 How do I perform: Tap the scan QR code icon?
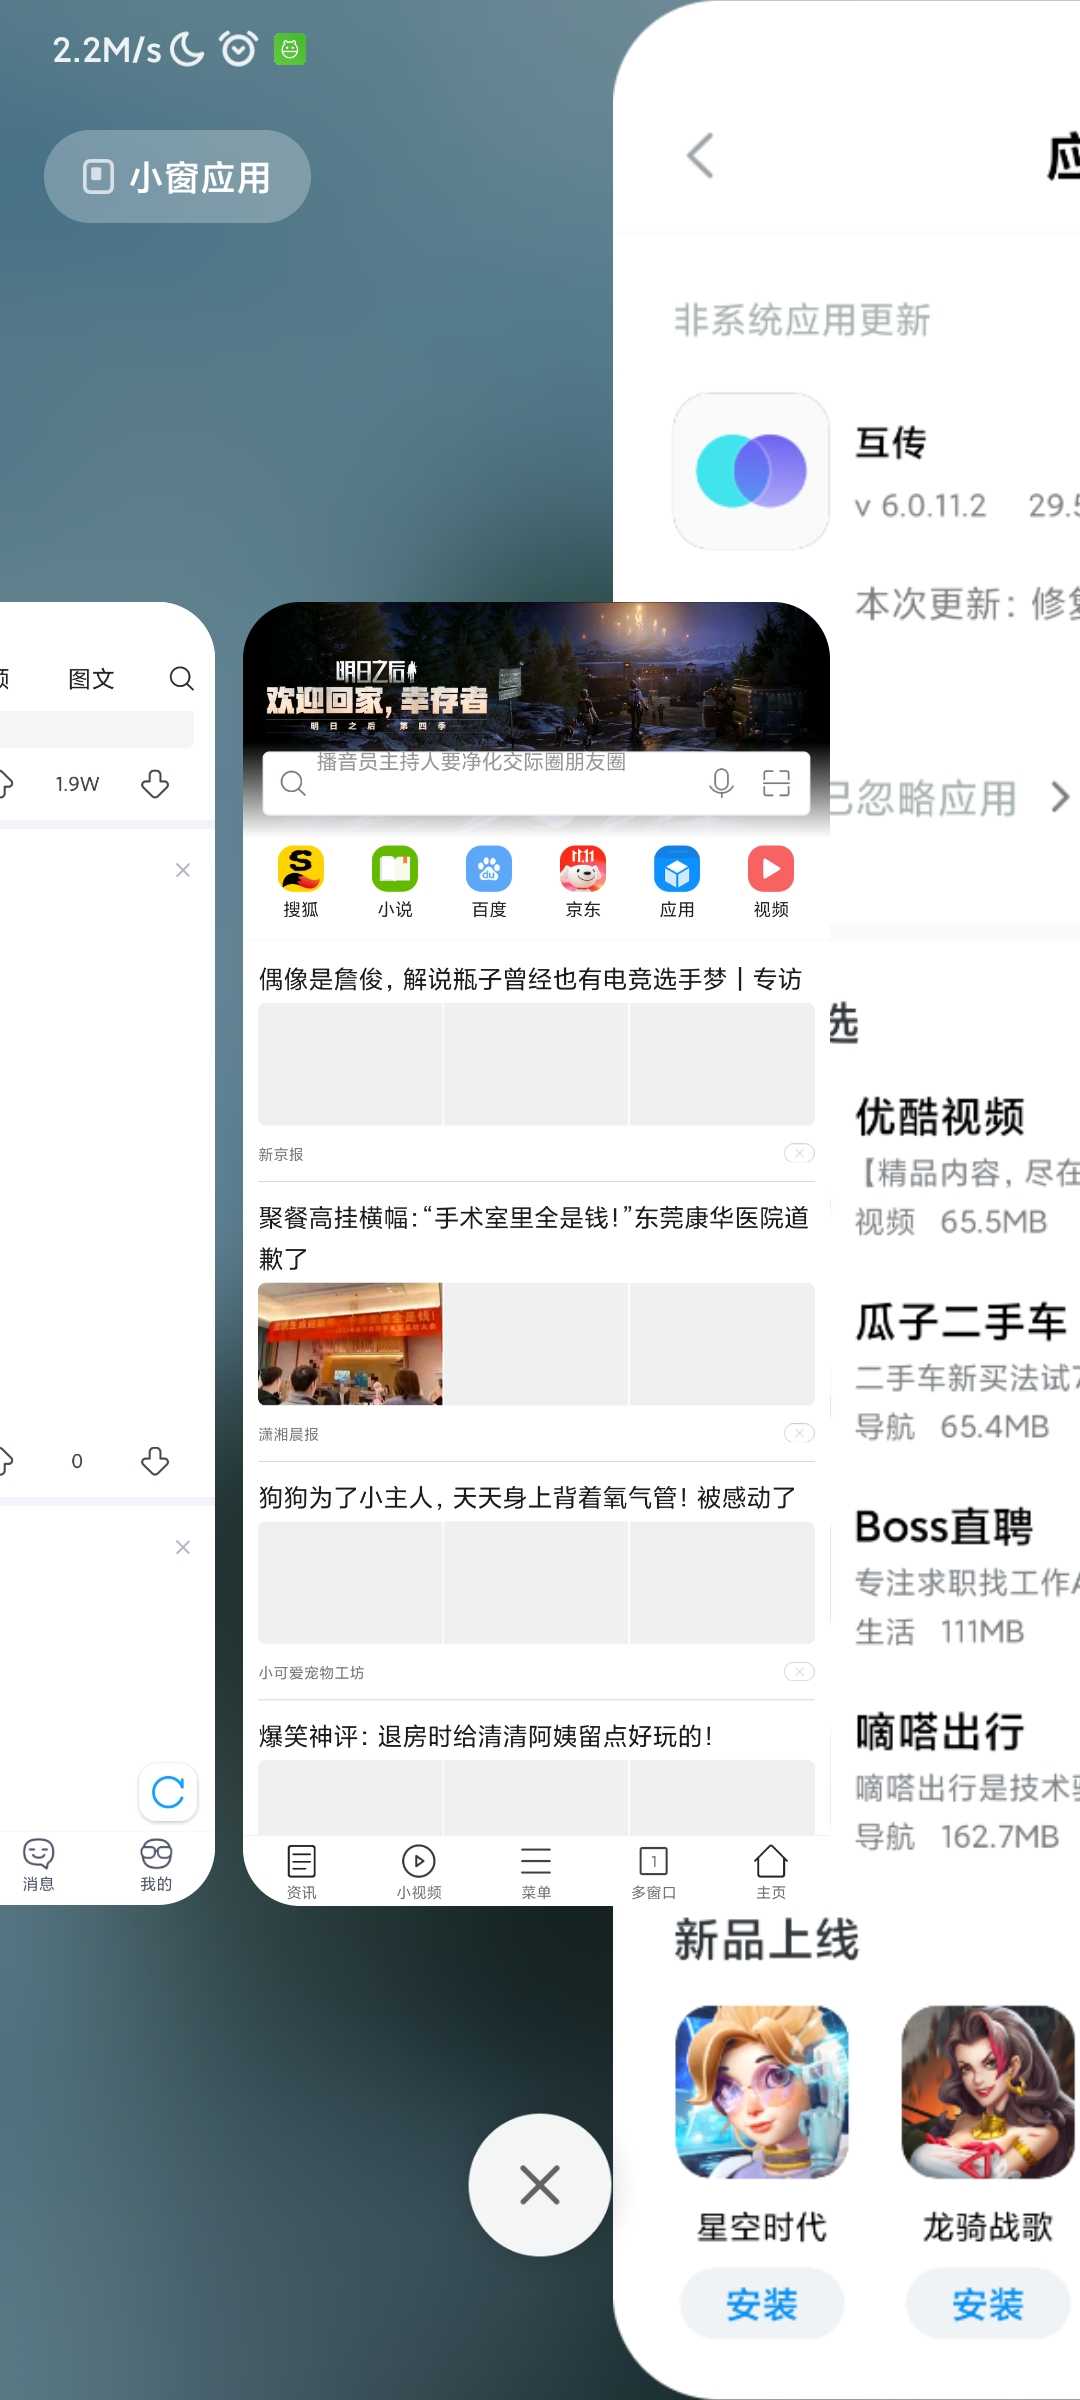776,783
